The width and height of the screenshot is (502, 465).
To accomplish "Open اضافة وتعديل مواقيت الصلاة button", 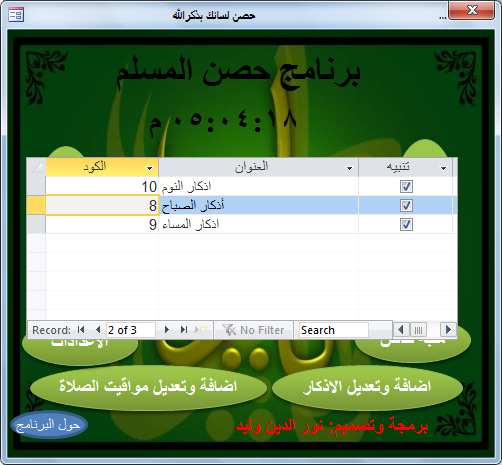I will (x=148, y=387).
